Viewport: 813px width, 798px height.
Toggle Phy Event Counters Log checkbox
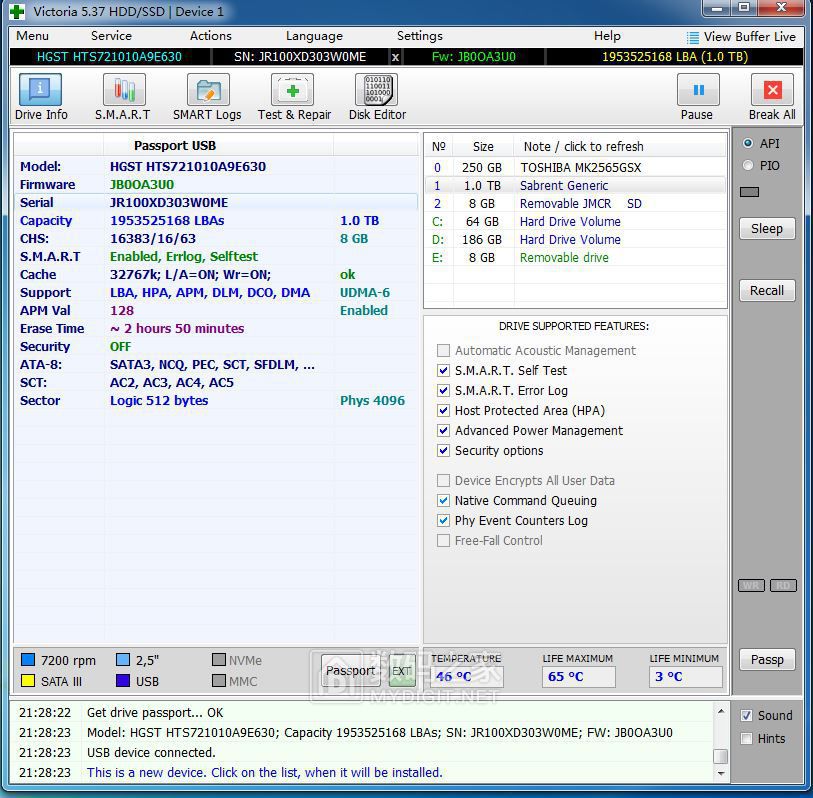pyautogui.click(x=443, y=521)
